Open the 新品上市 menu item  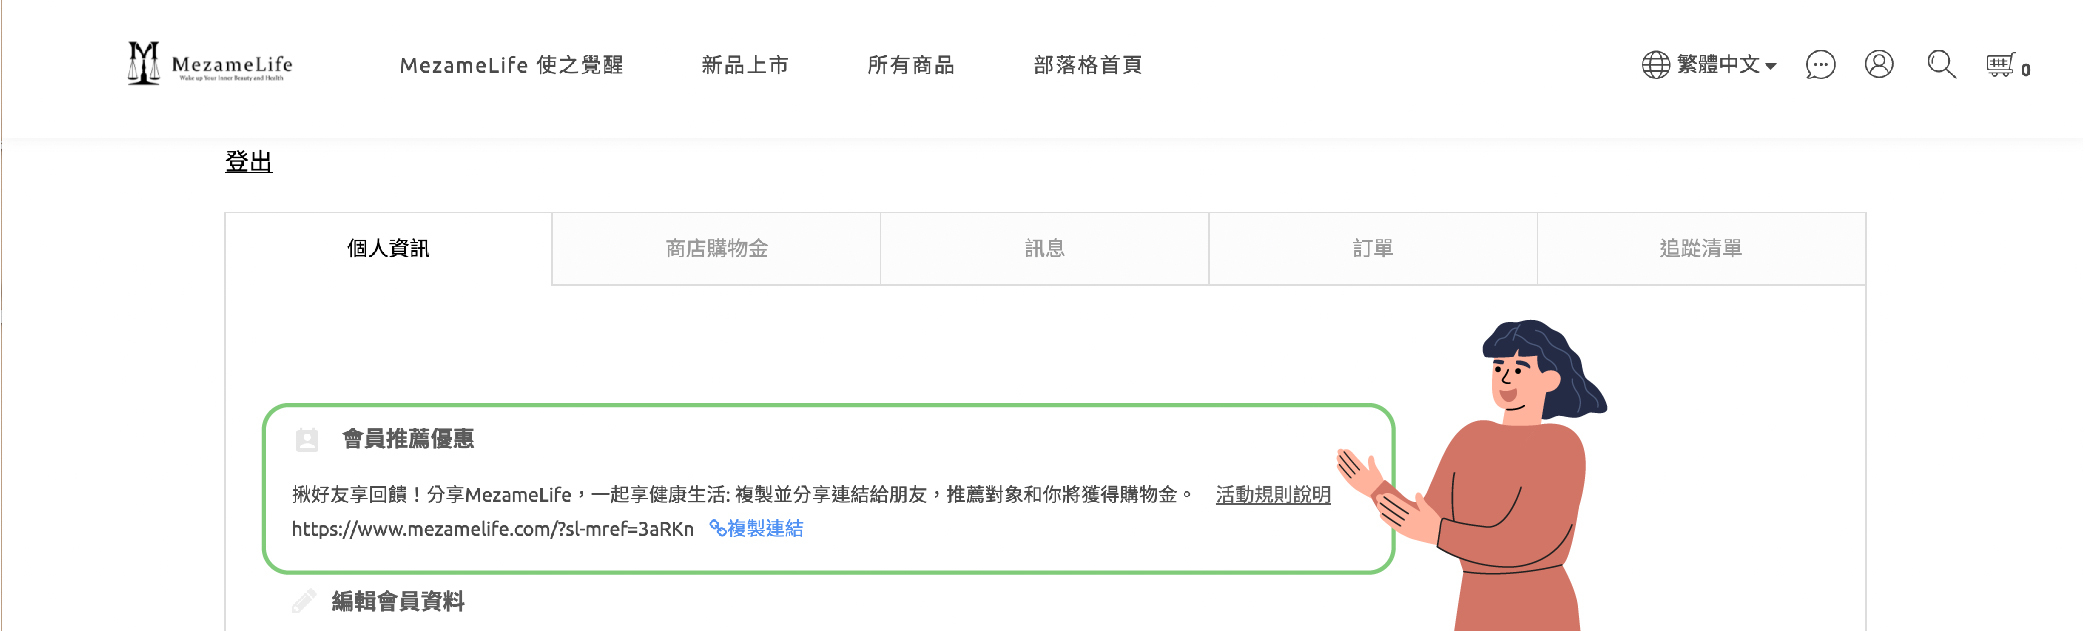pyautogui.click(x=745, y=65)
